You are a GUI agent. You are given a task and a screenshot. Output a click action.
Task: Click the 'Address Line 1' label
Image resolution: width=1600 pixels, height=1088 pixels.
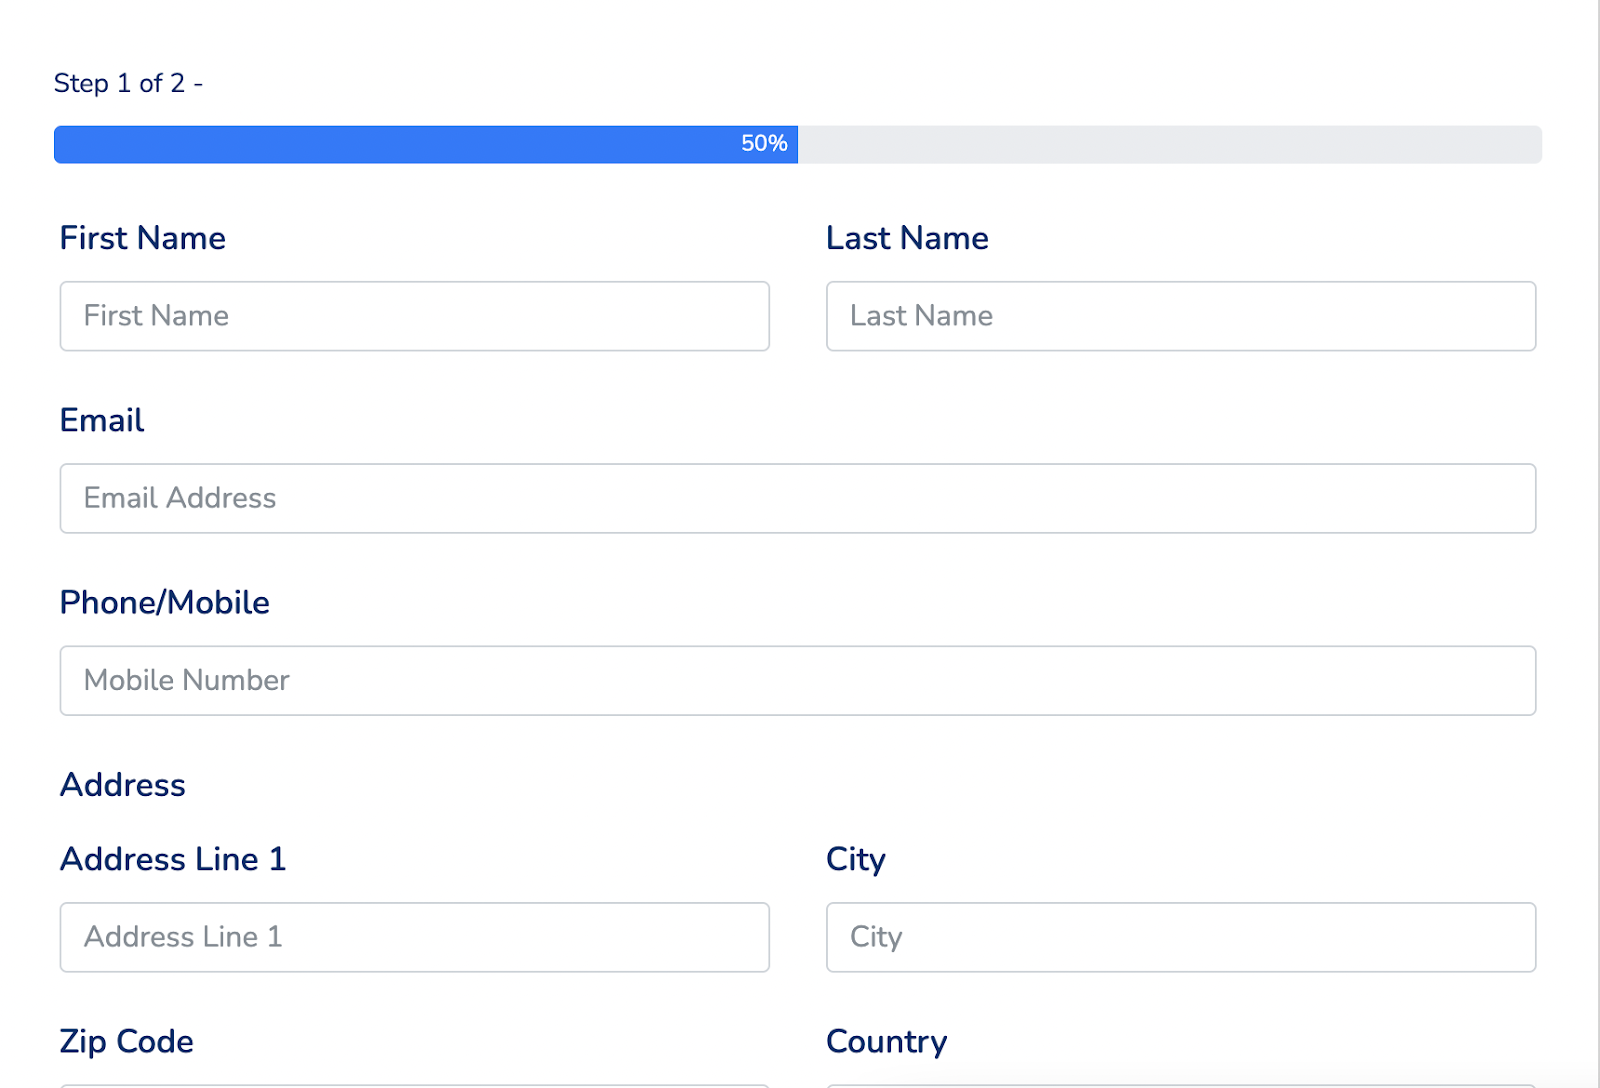(174, 859)
